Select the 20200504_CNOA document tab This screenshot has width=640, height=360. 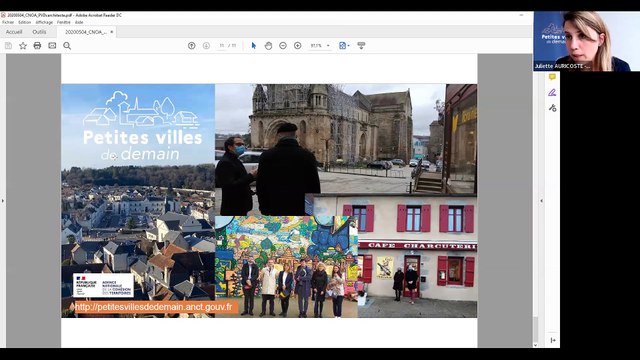86,32
